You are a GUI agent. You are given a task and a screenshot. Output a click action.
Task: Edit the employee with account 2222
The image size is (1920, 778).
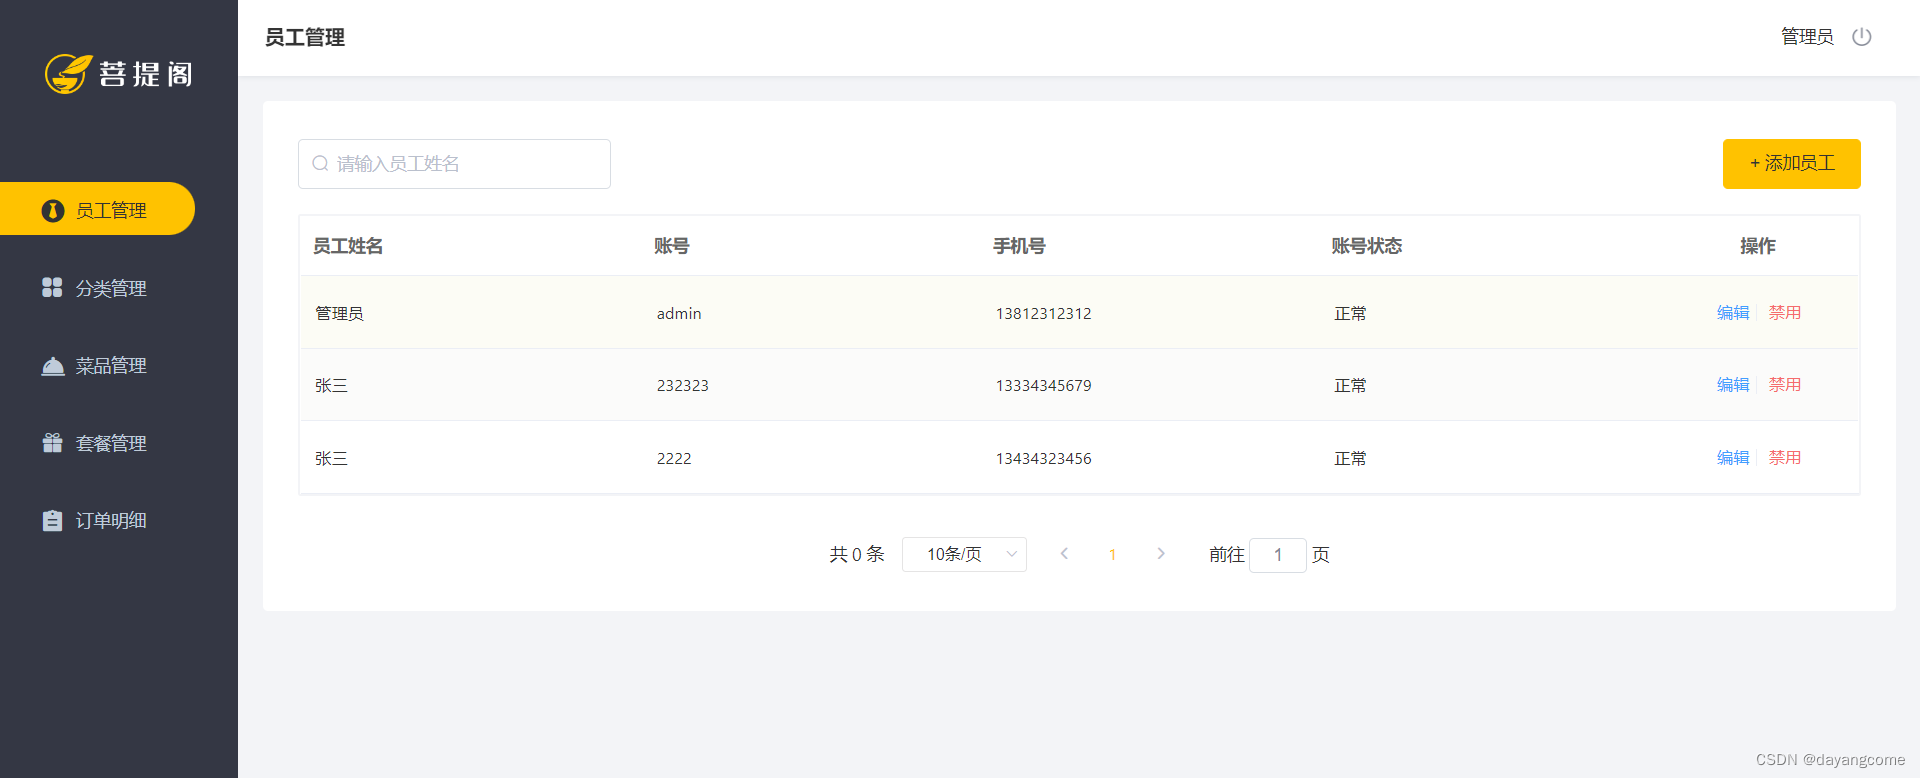point(1733,457)
